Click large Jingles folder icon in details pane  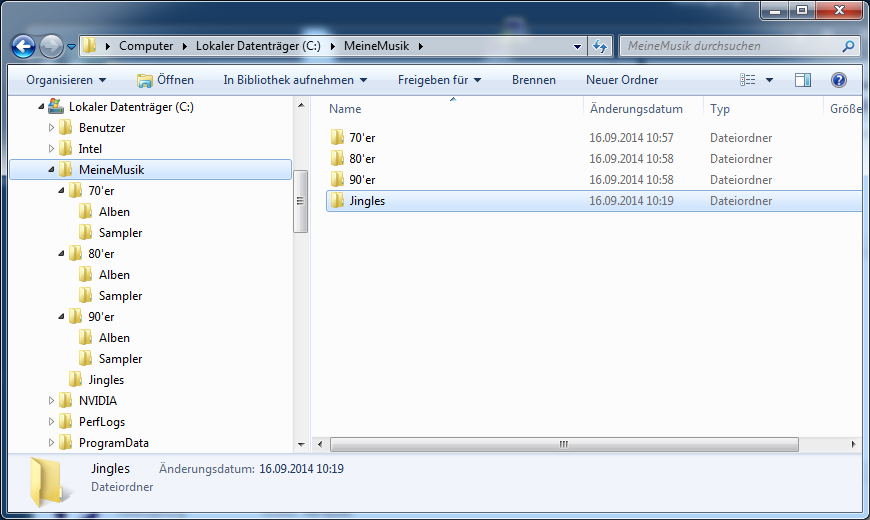(49, 482)
